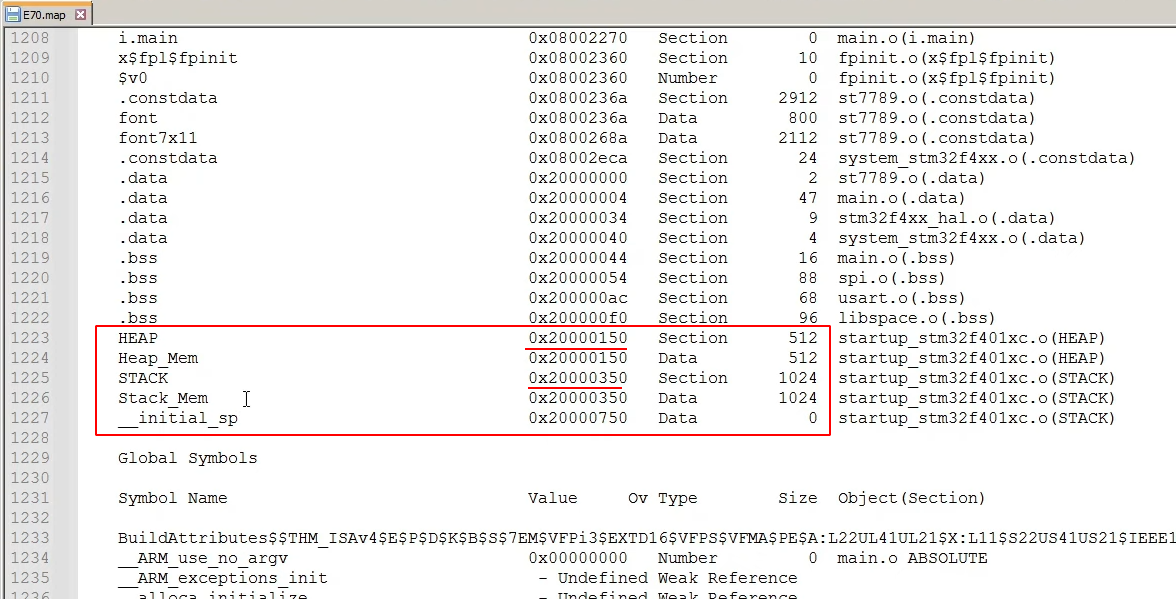Select the STACK section line
This screenshot has height=599, width=1176.
tap(142, 378)
